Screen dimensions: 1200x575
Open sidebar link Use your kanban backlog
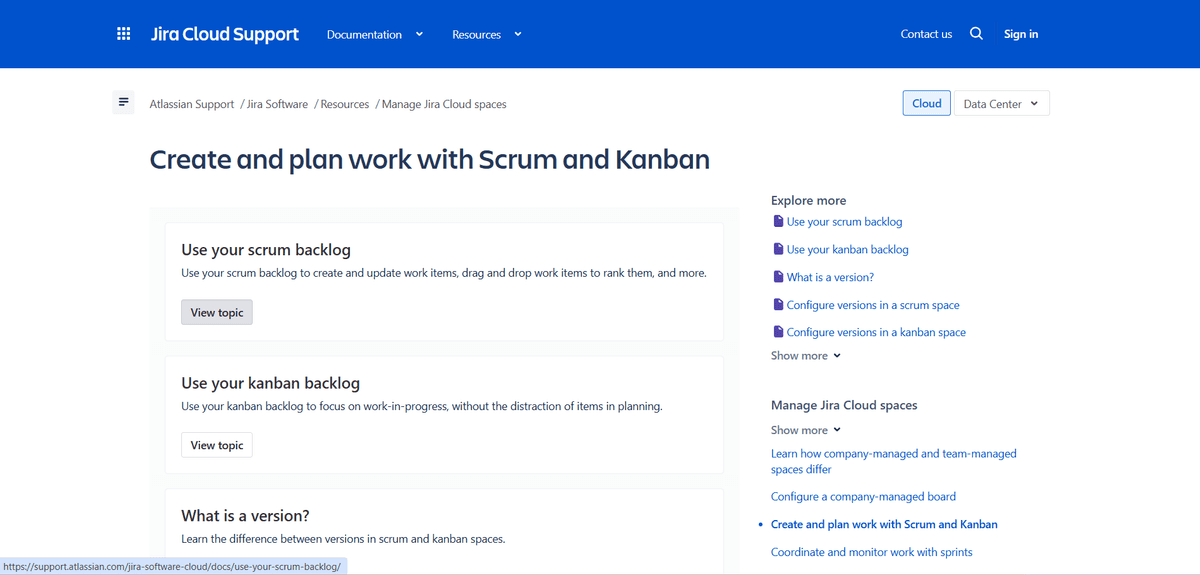[x=848, y=250]
